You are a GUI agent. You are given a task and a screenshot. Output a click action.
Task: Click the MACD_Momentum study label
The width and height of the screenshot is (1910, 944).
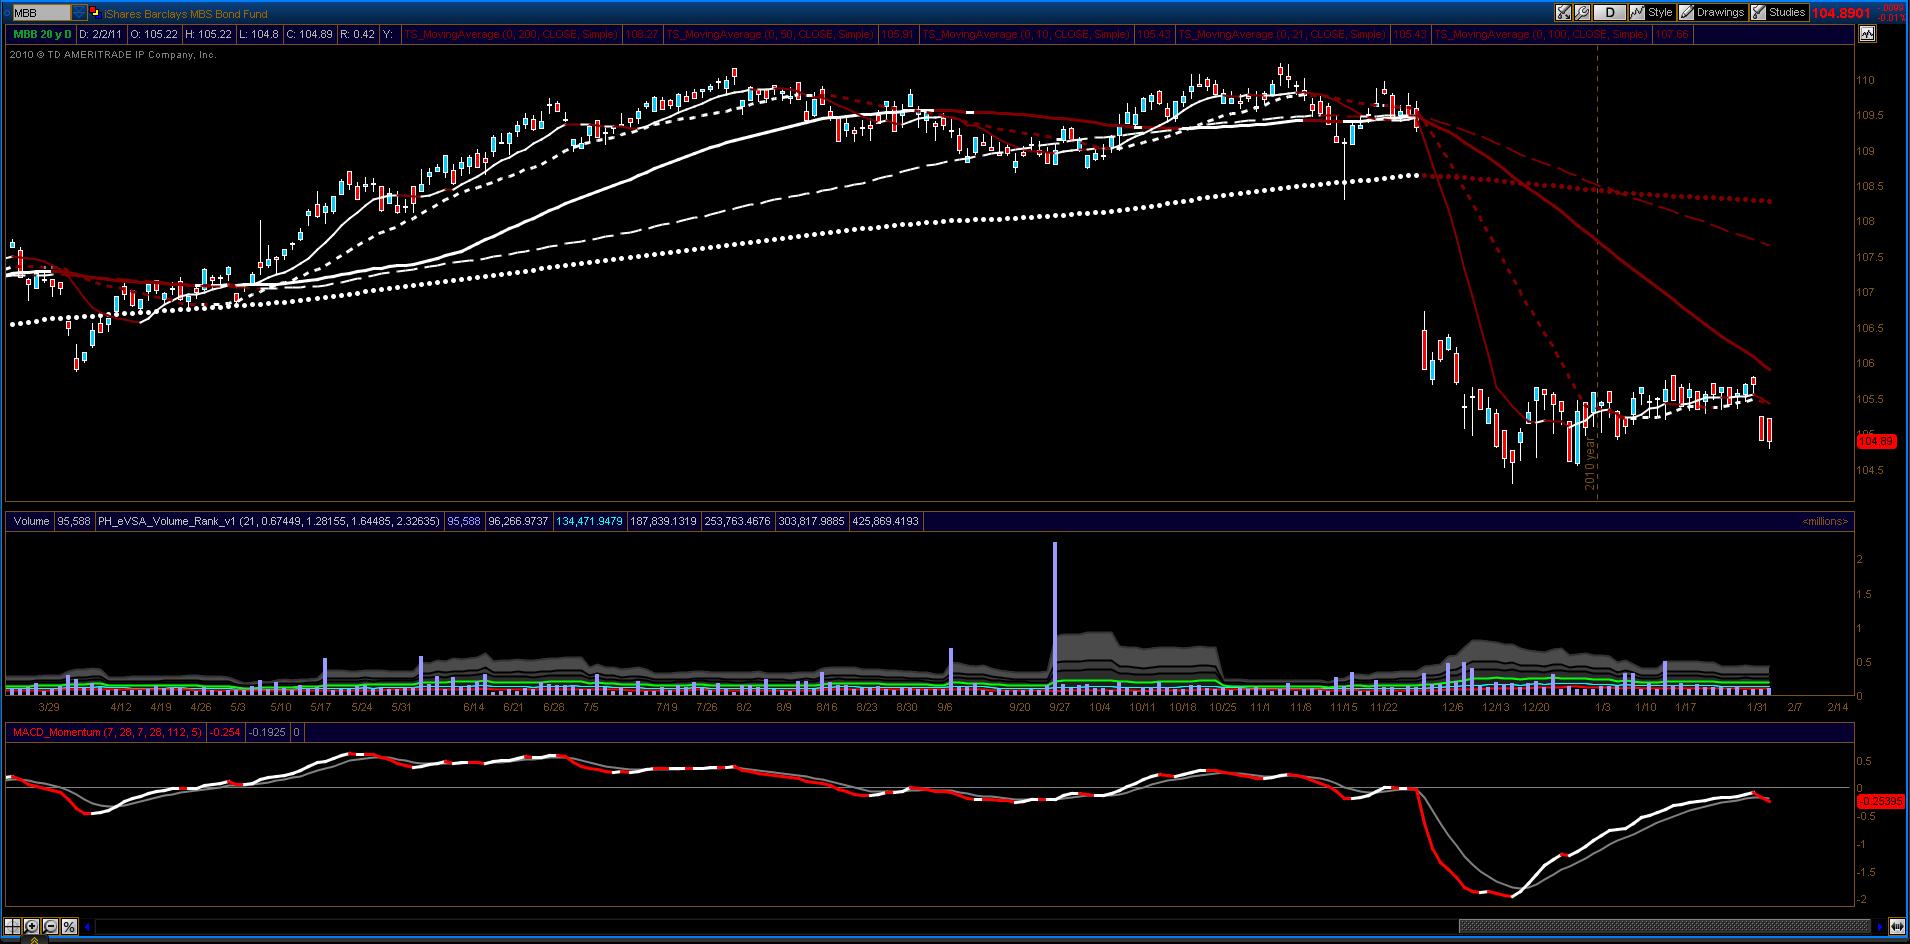click(x=106, y=732)
